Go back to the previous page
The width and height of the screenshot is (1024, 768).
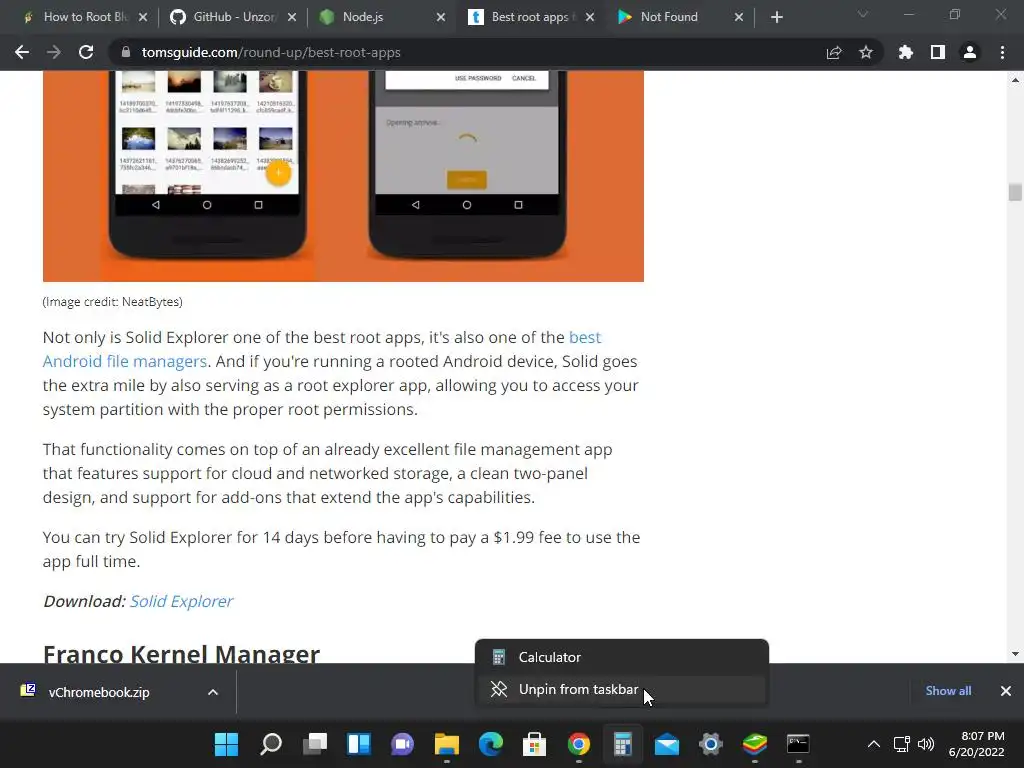pos(22,52)
